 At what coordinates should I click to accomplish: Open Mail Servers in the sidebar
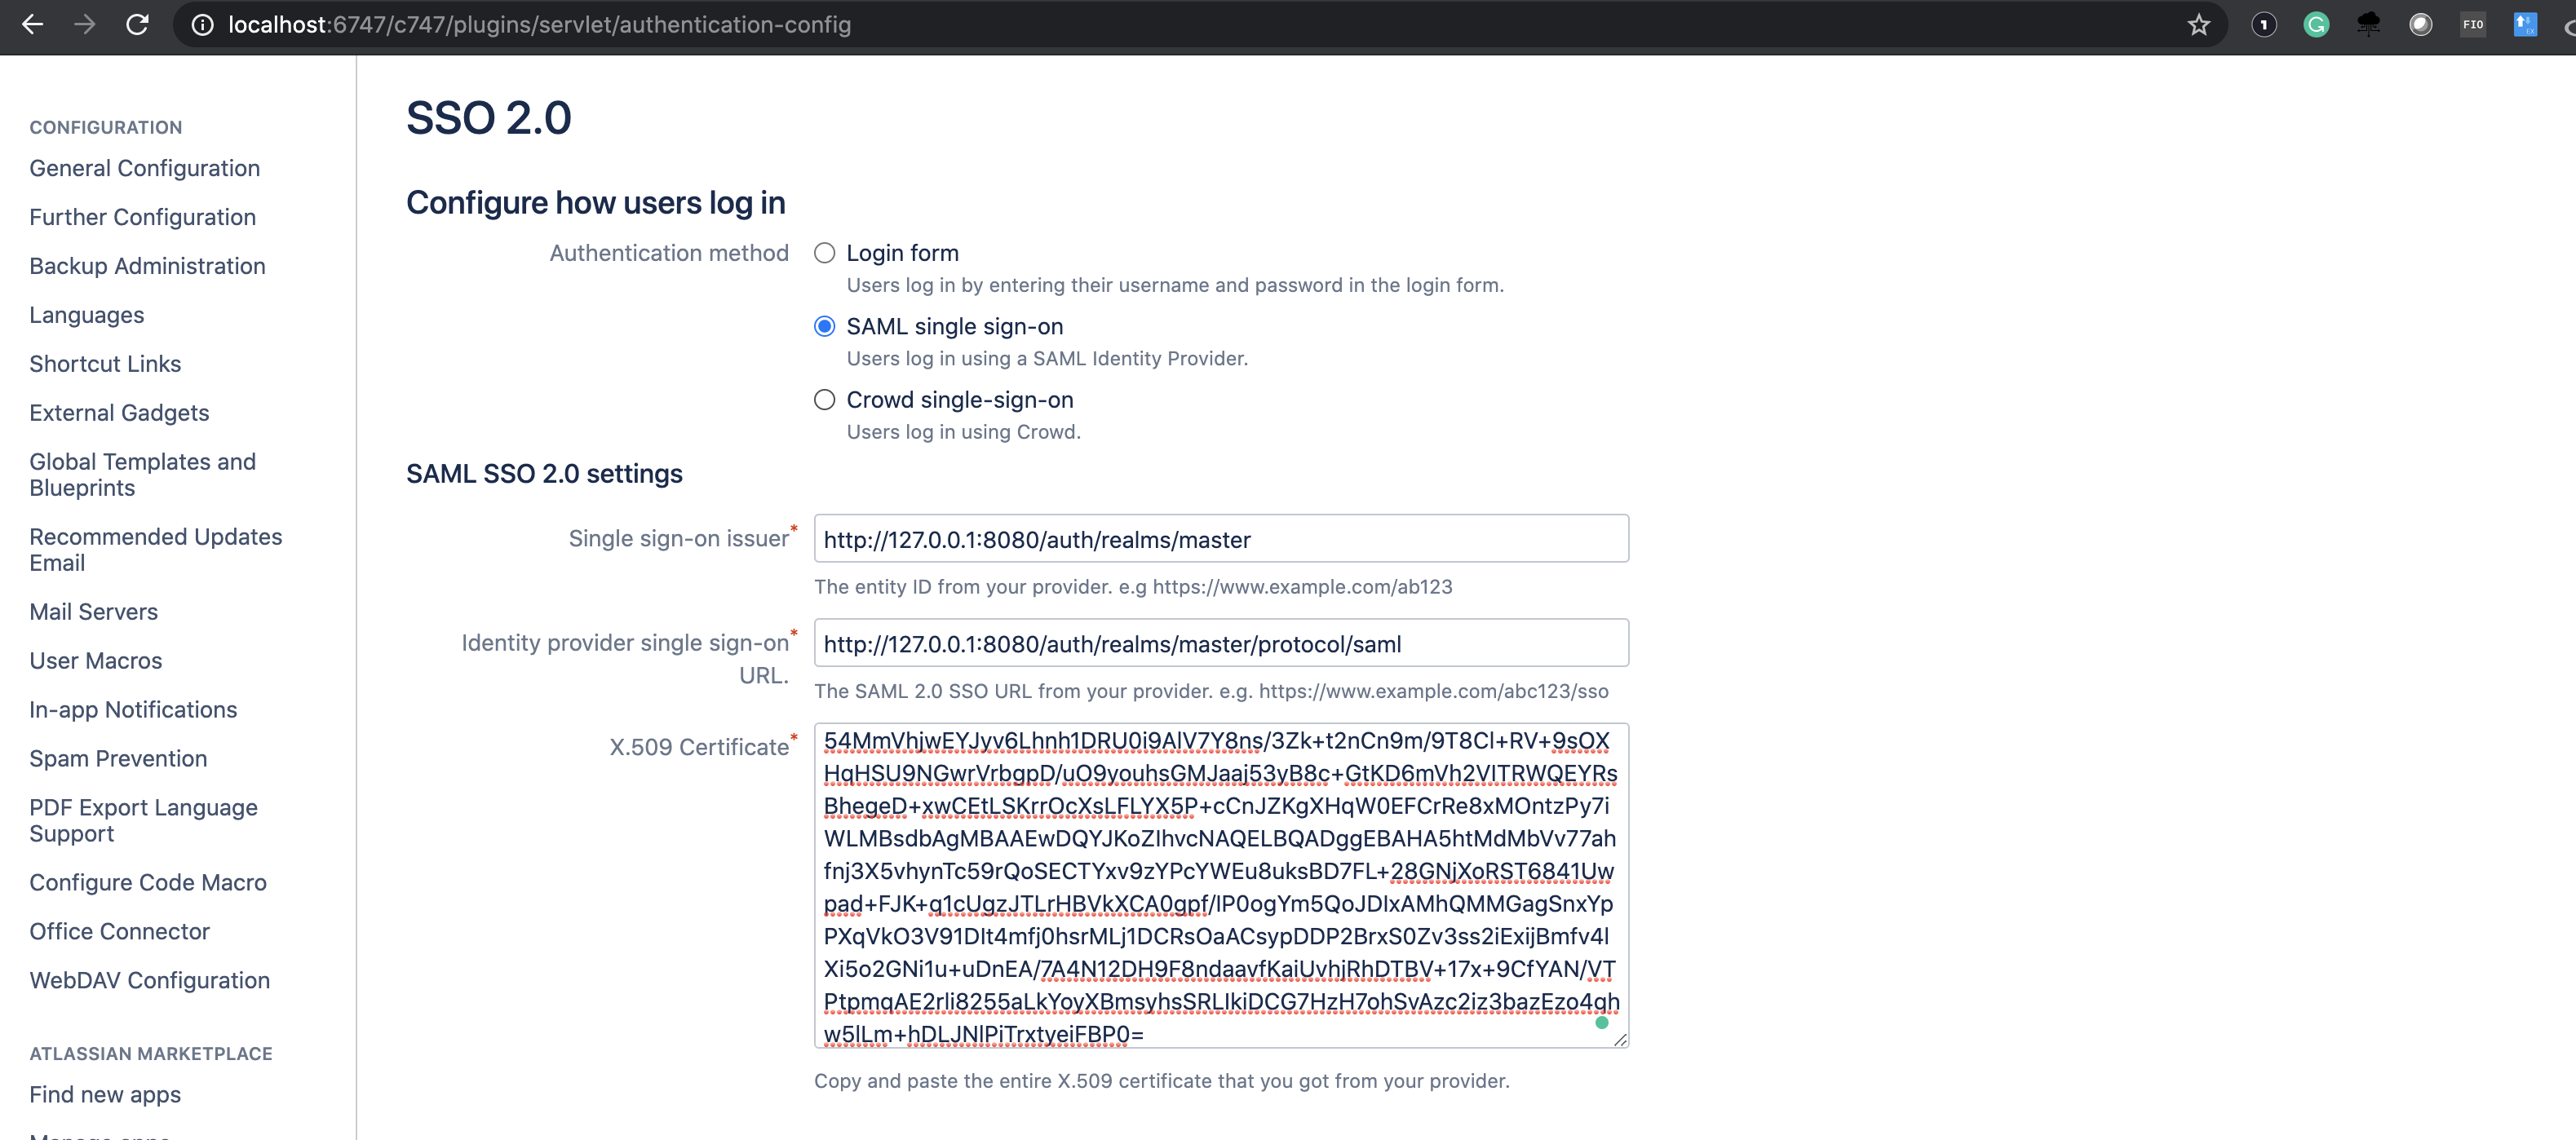[x=93, y=611]
